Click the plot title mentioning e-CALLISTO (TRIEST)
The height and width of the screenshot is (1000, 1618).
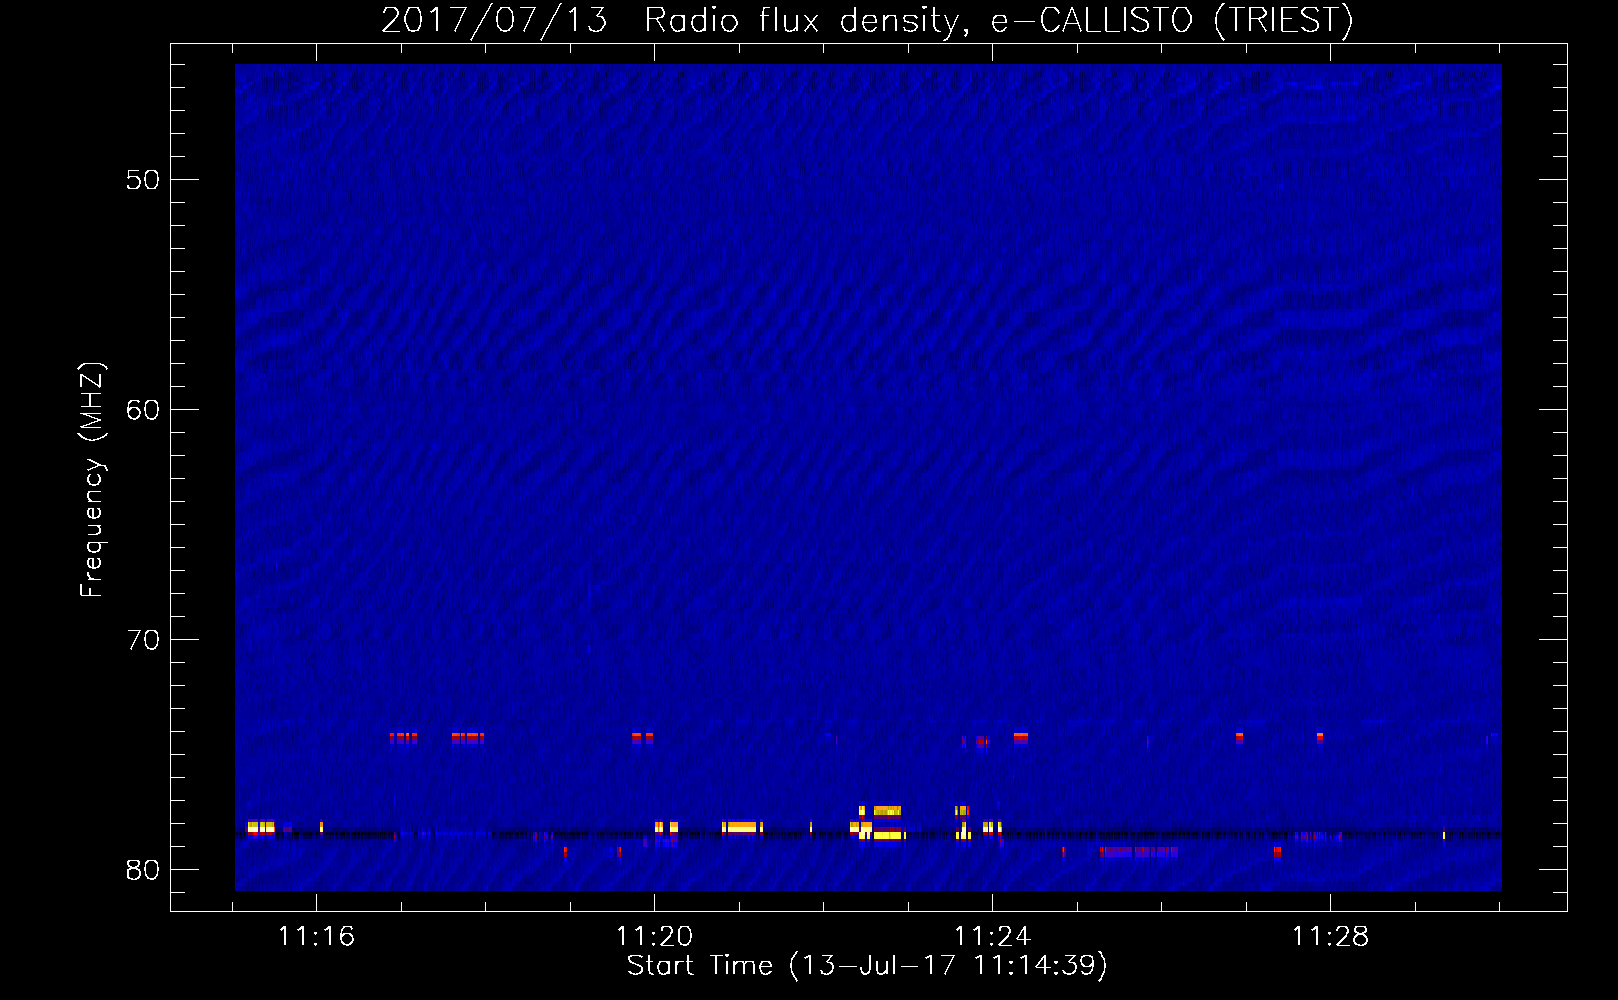867,20
